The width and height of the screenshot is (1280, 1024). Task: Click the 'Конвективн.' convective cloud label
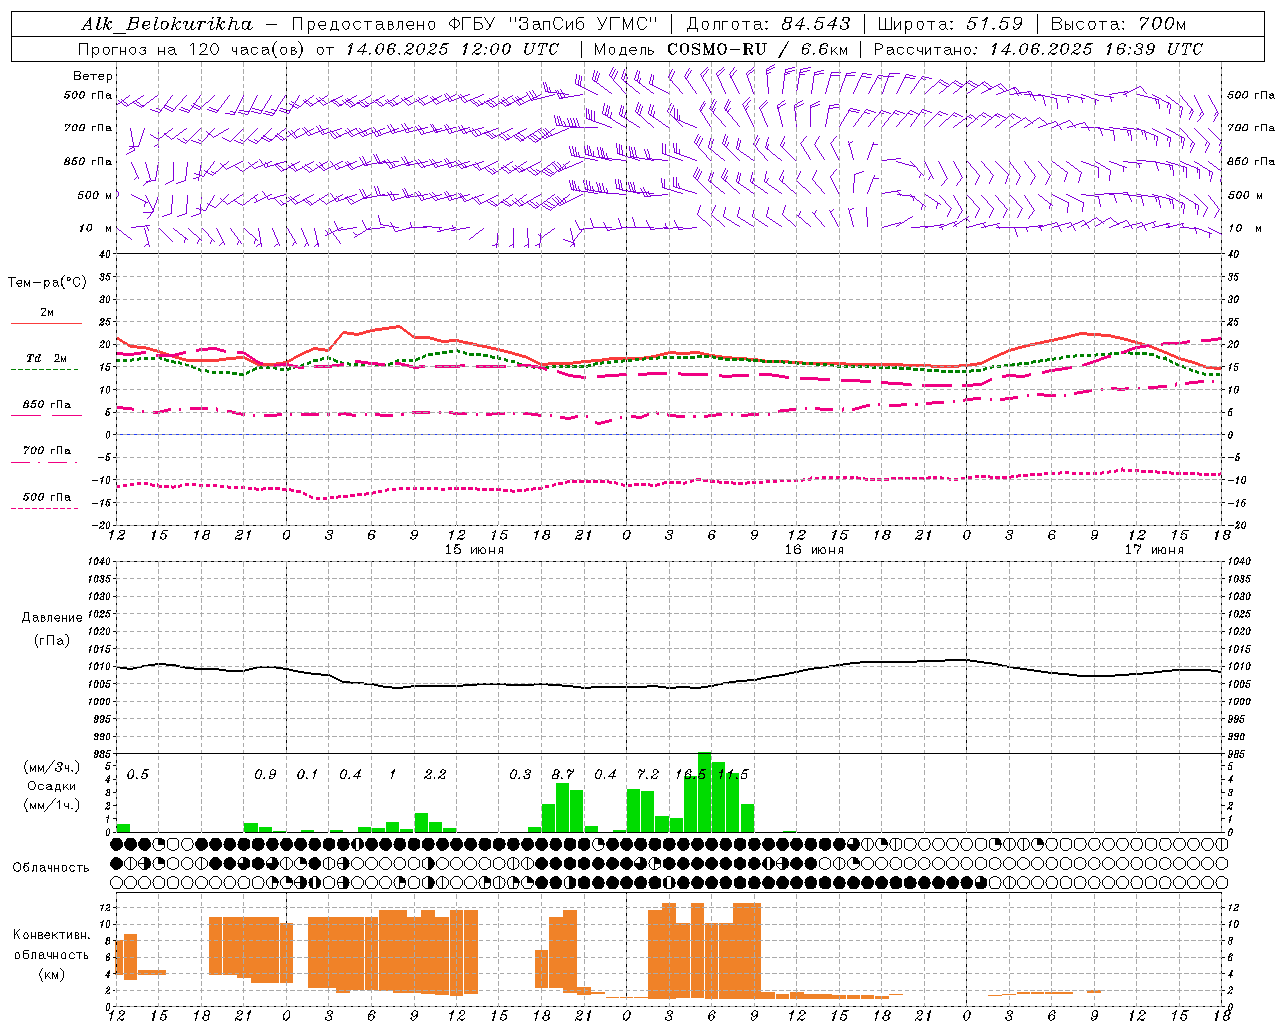coord(51,935)
